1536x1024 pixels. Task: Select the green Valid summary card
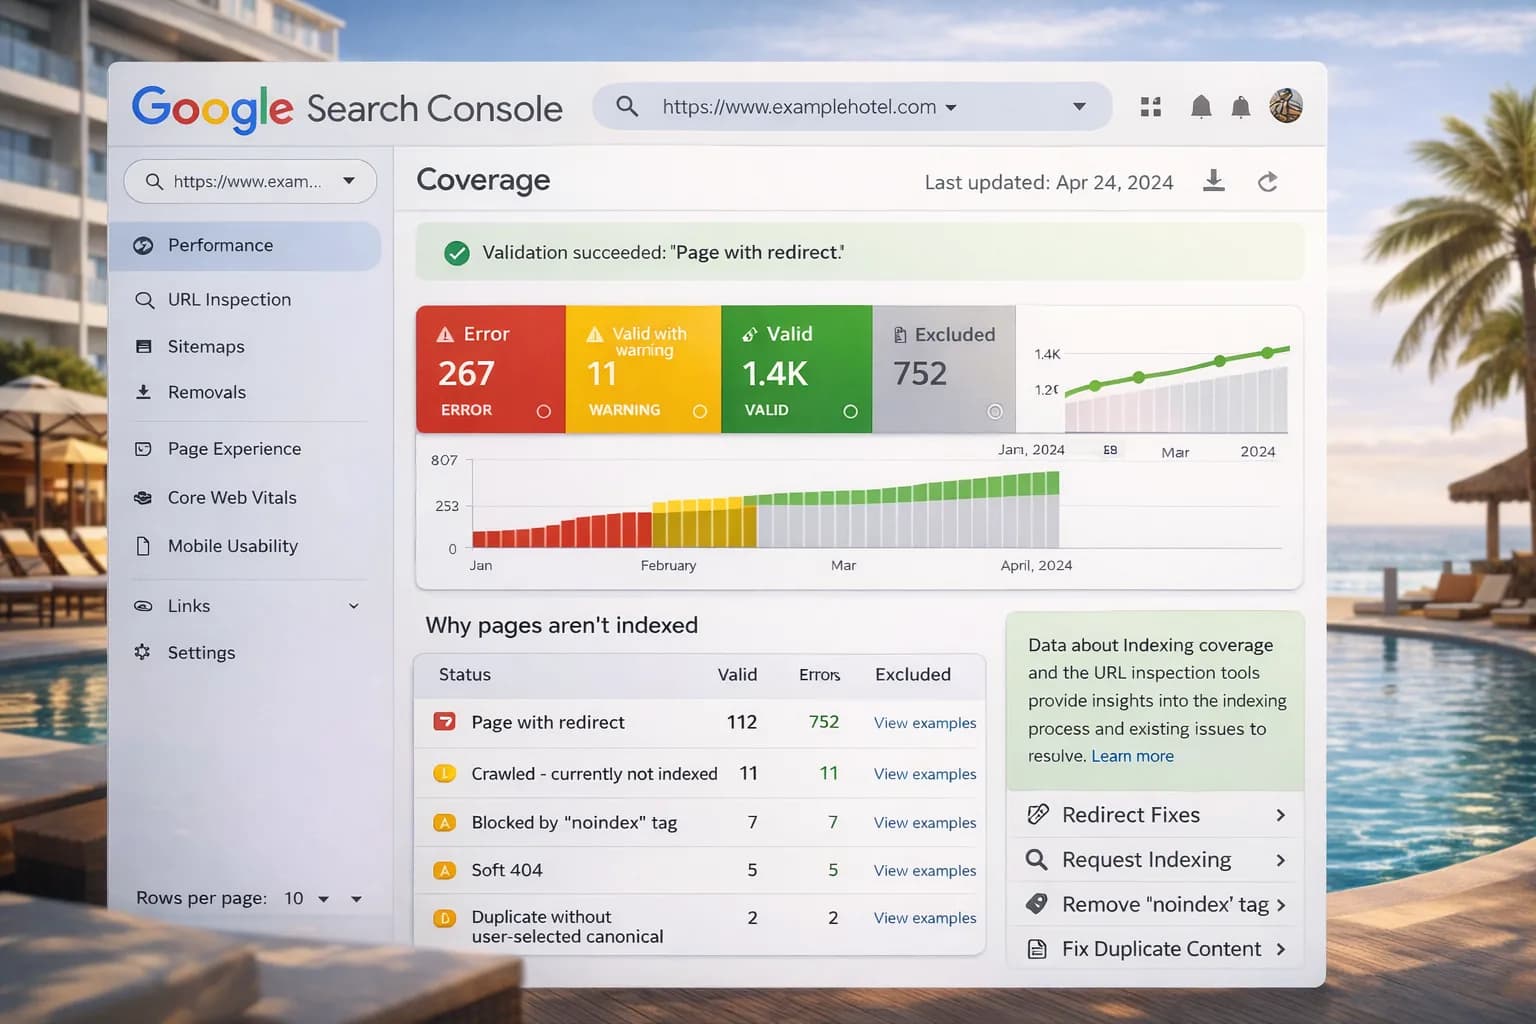[x=796, y=369]
